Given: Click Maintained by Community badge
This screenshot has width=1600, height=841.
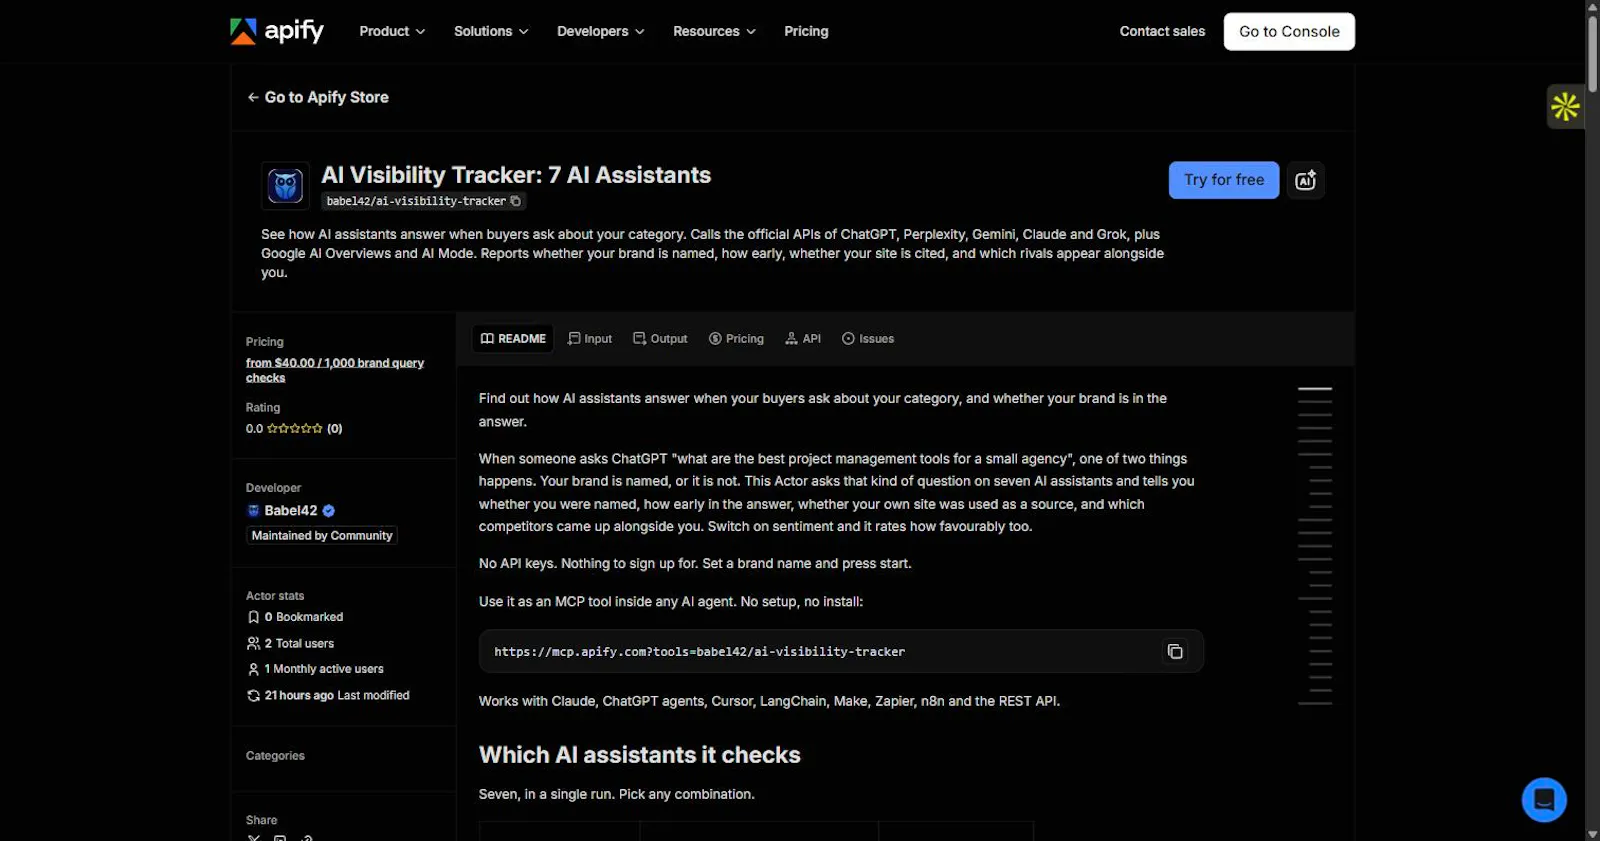Looking at the screenshot, I should pos(322,536).
